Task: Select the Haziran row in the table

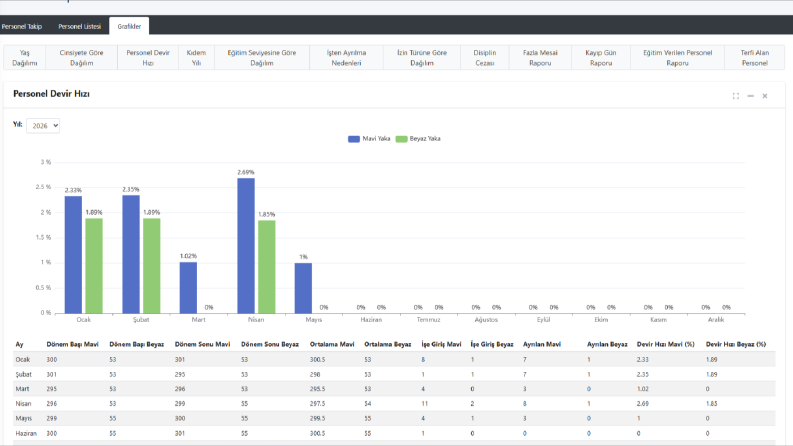Action: (394, 433)
